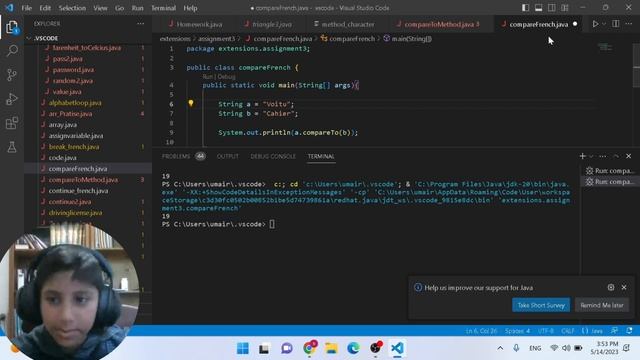
Task: Open the Explorer view in activity bar
Action: pyautogui.click(x=12, y=28)
